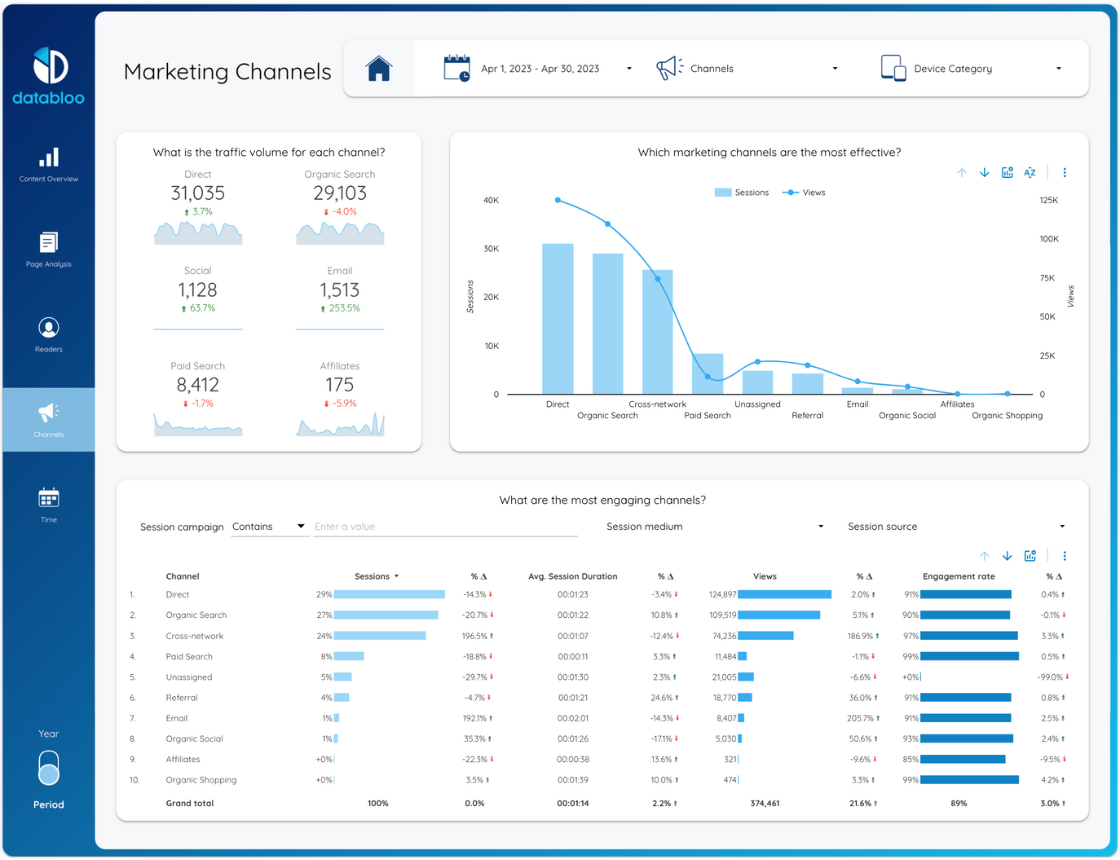Viewport: 1120px width, 860px height.
Task: Open Content Overview bar chart icon
Action: pos(49,157)
